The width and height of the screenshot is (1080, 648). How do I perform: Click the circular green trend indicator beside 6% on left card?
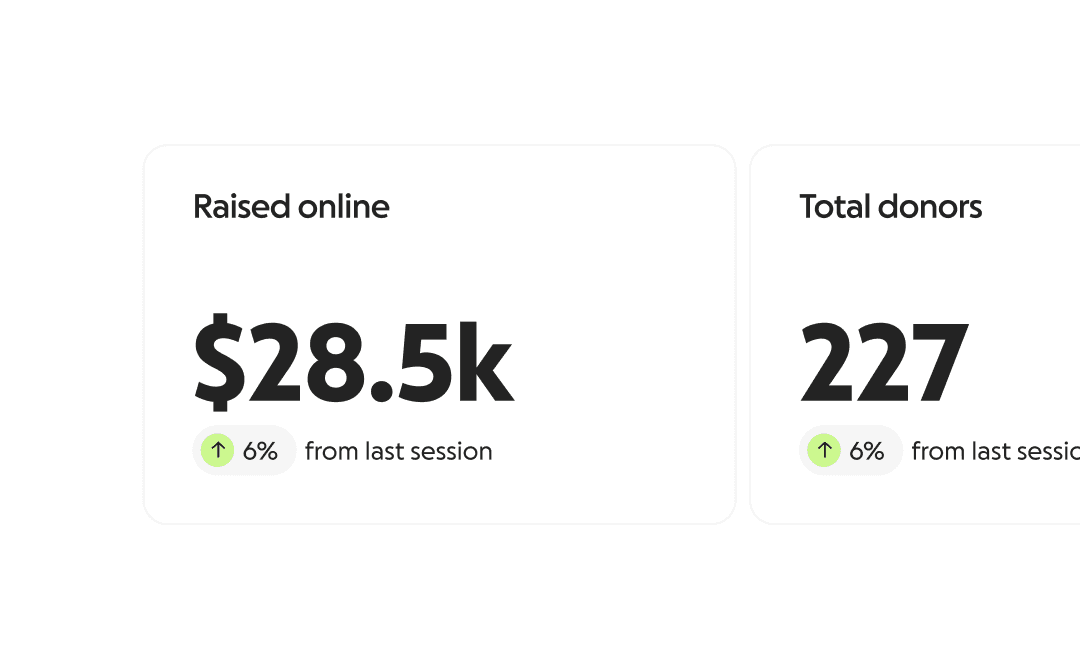[217, 450]
